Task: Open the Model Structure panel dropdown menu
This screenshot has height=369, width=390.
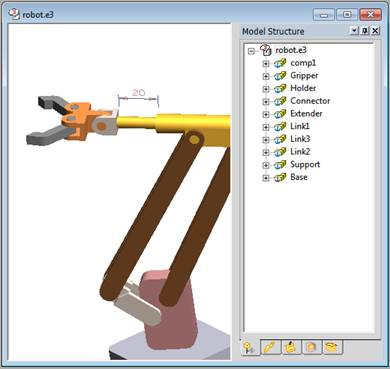Action: coord(355,31)
